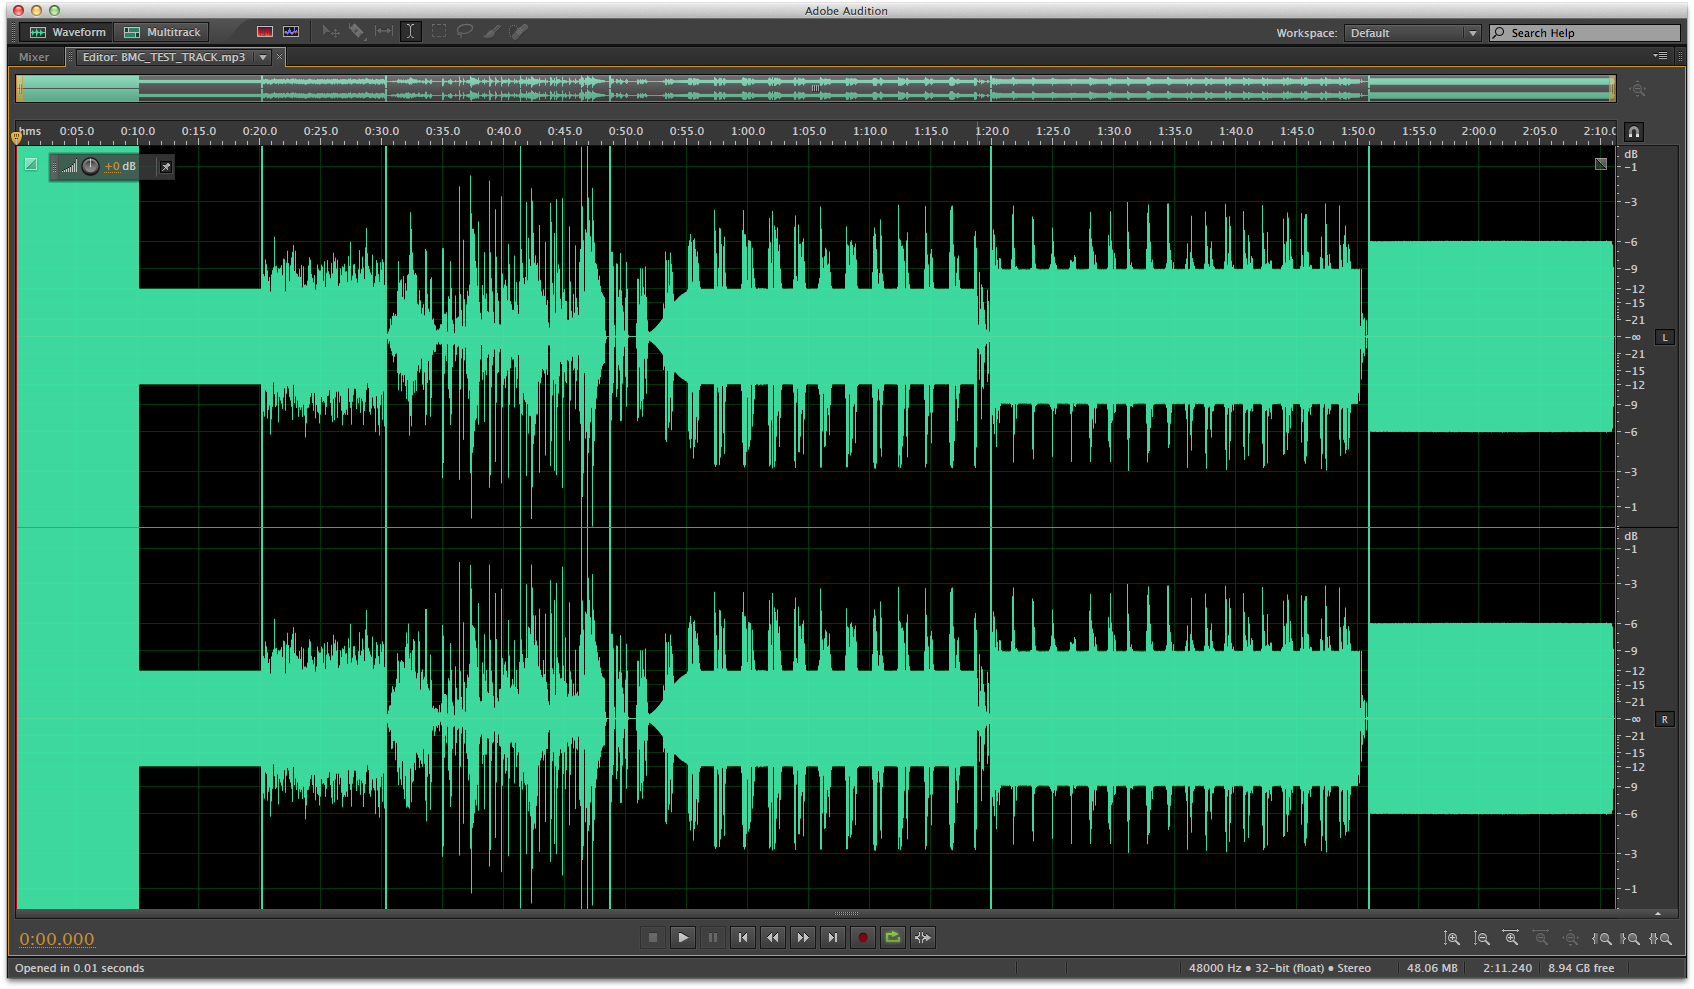Screen dimensions: 1694x989
Task: Click the Skip Selection button
Action: (923, 938)
